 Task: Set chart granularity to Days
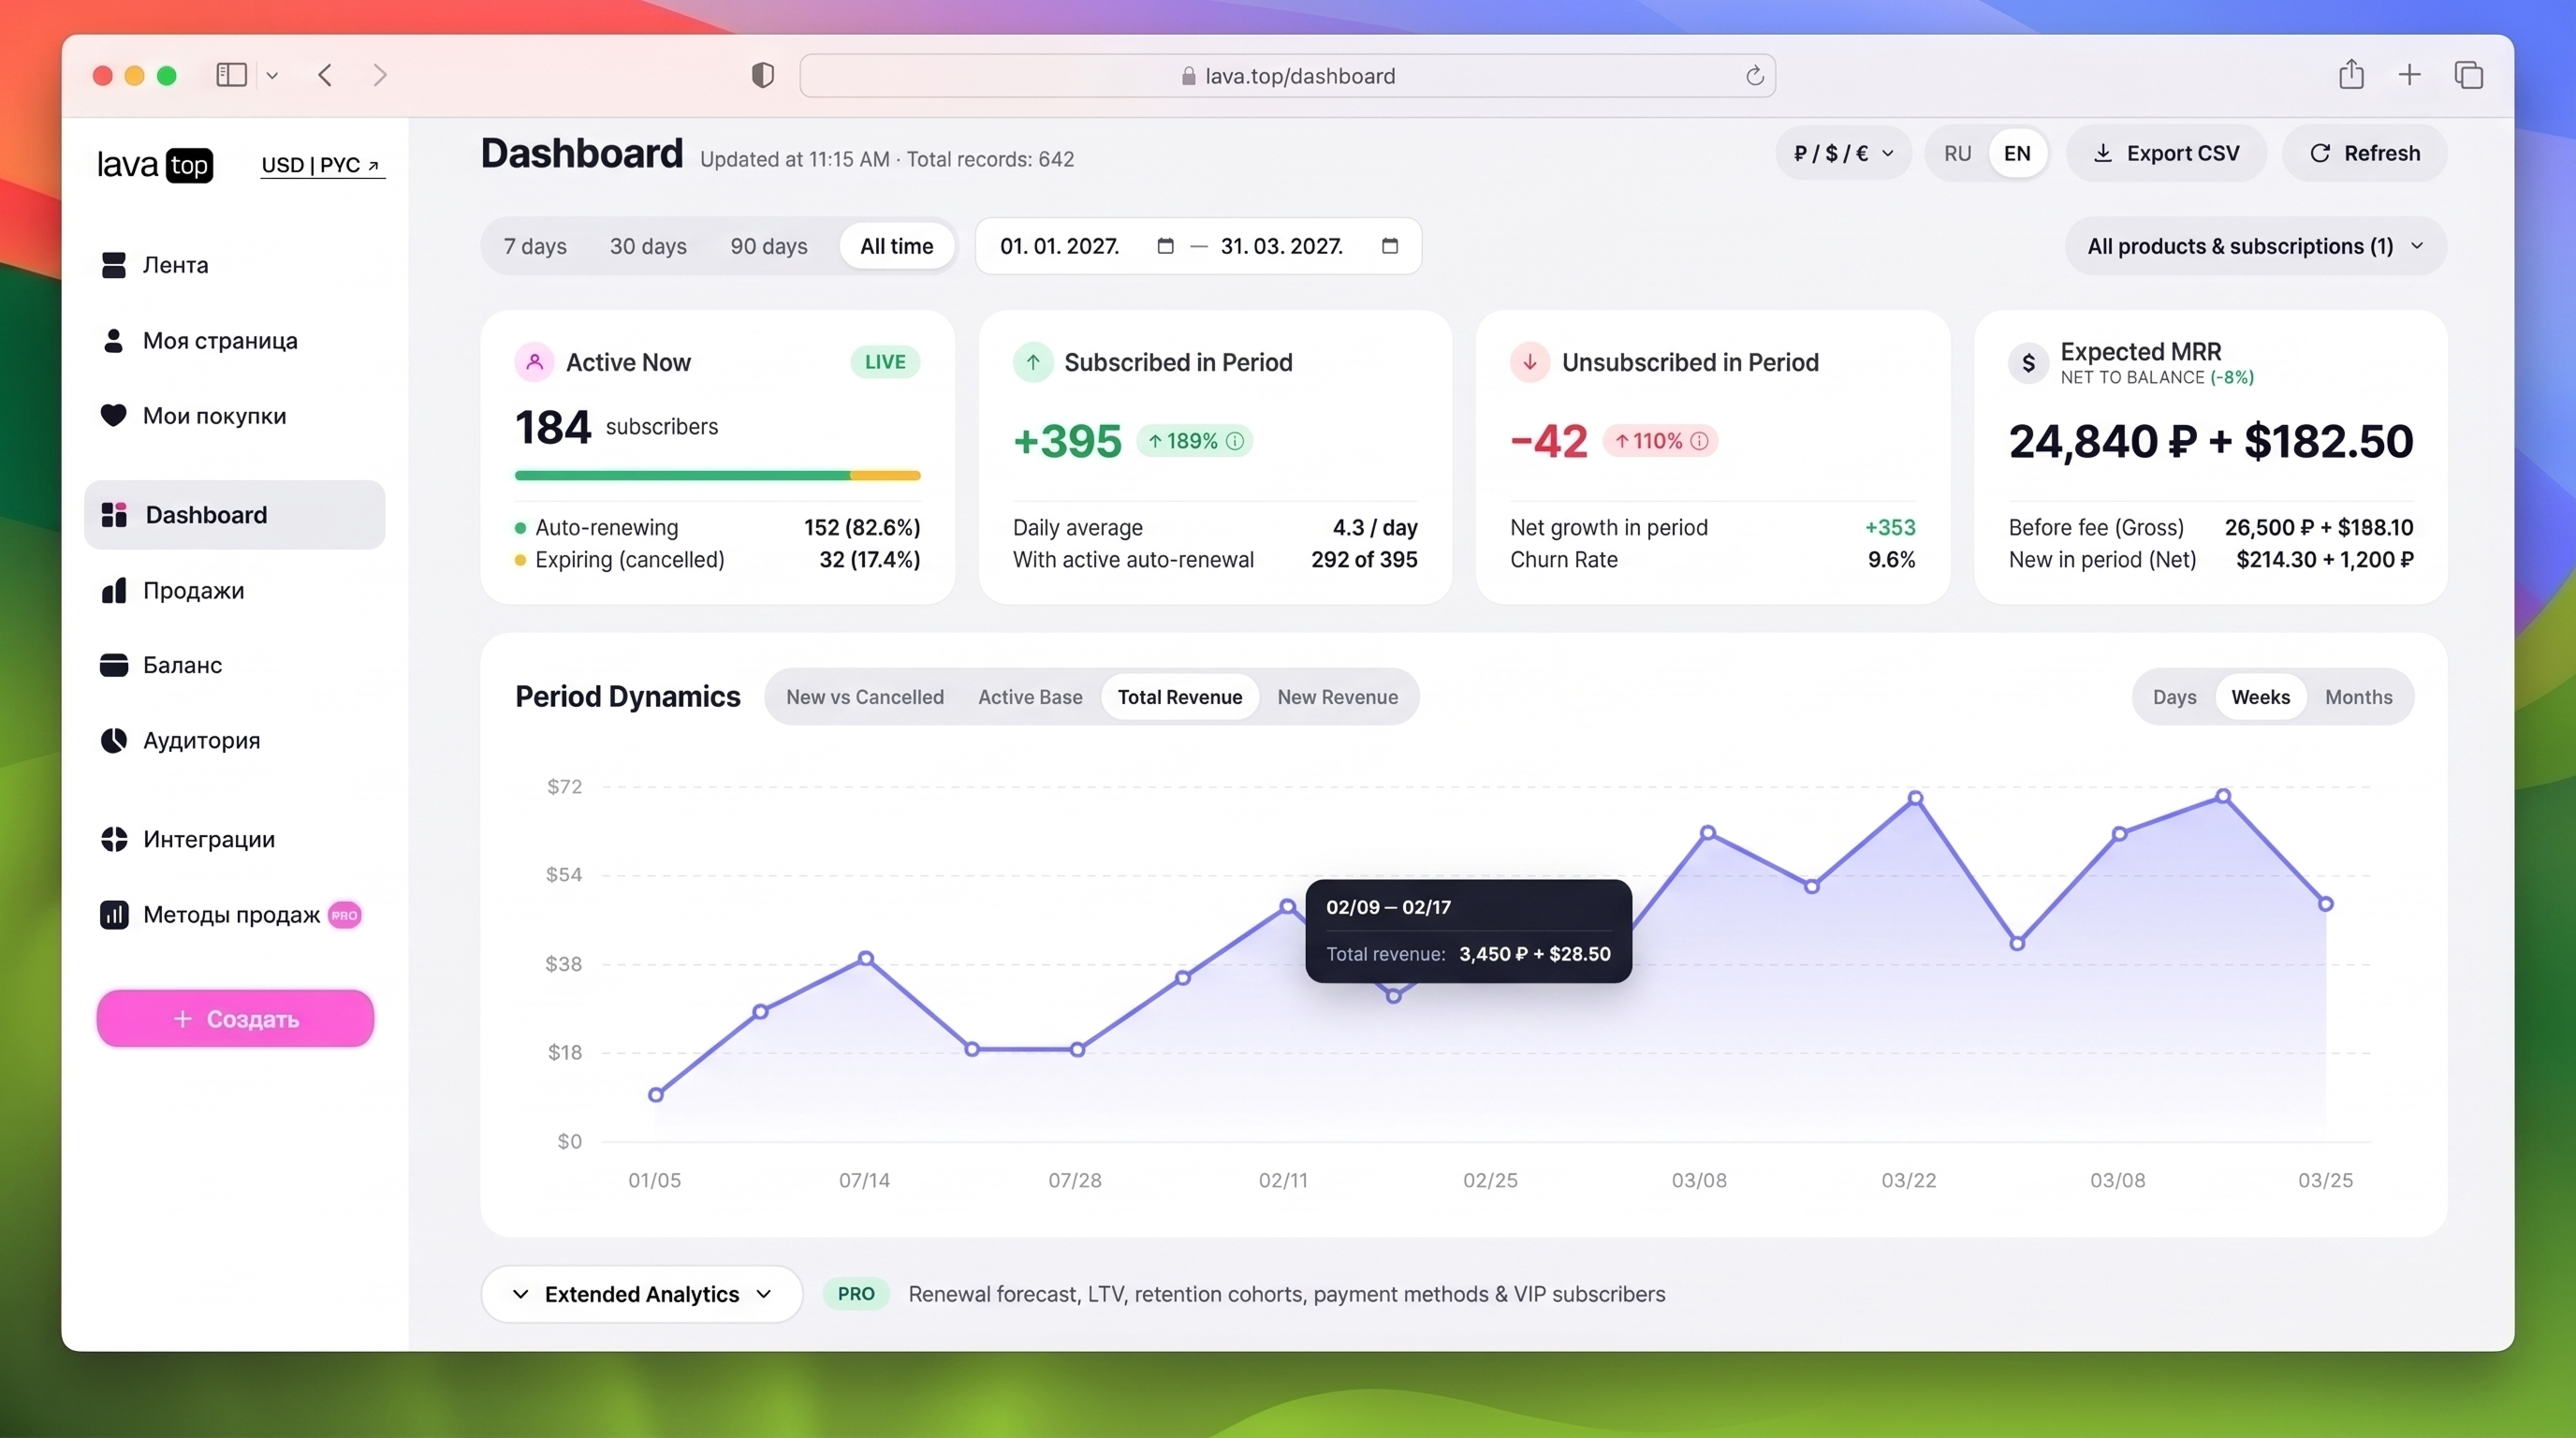click(x=2175, y=697)
